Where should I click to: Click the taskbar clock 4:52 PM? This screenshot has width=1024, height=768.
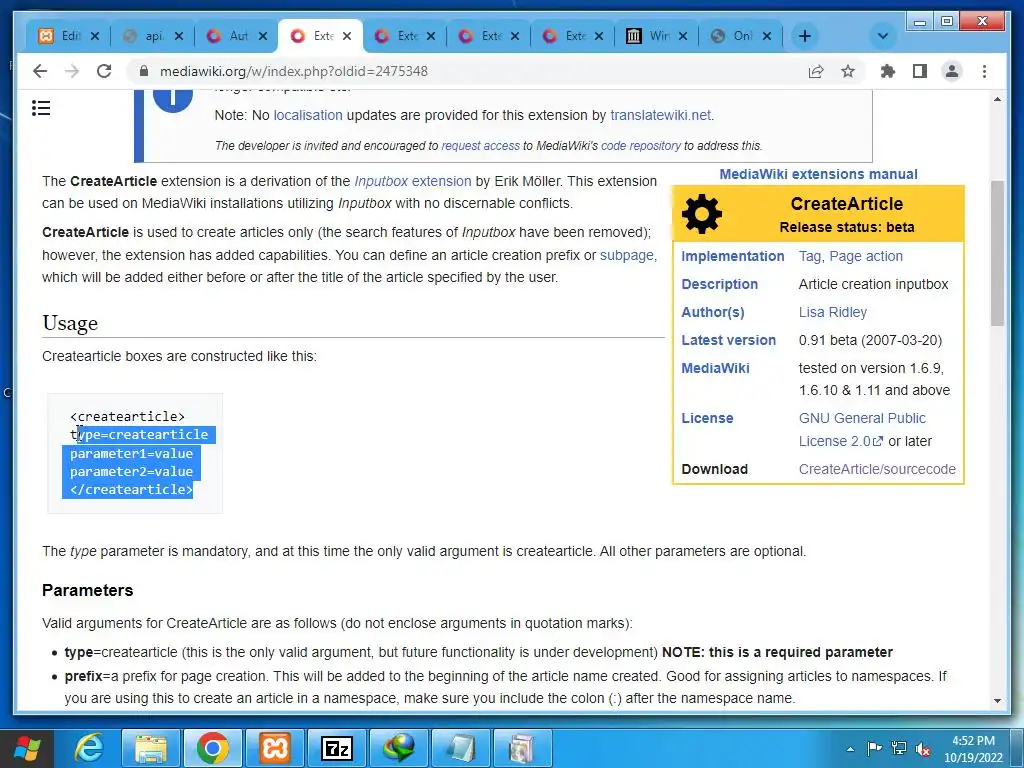point(973,741)
